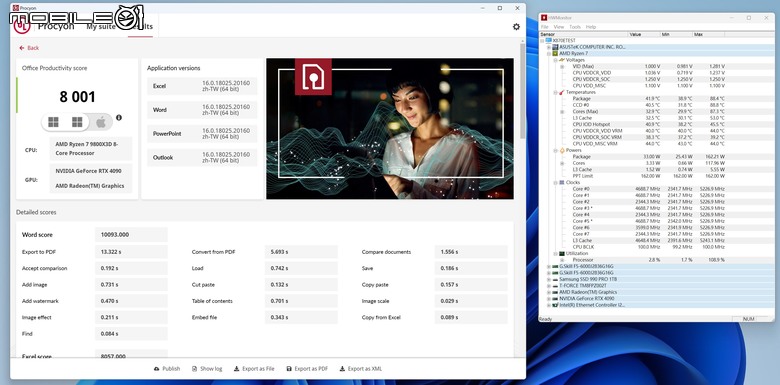Click the Clocks icon in HWMonitor

click(x=562, y=182)
